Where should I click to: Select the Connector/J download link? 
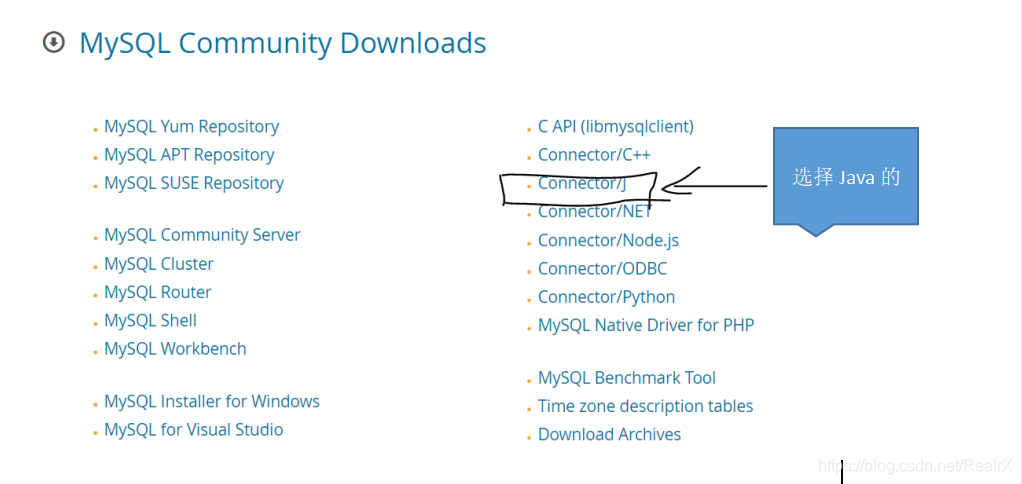click(582, 184)
